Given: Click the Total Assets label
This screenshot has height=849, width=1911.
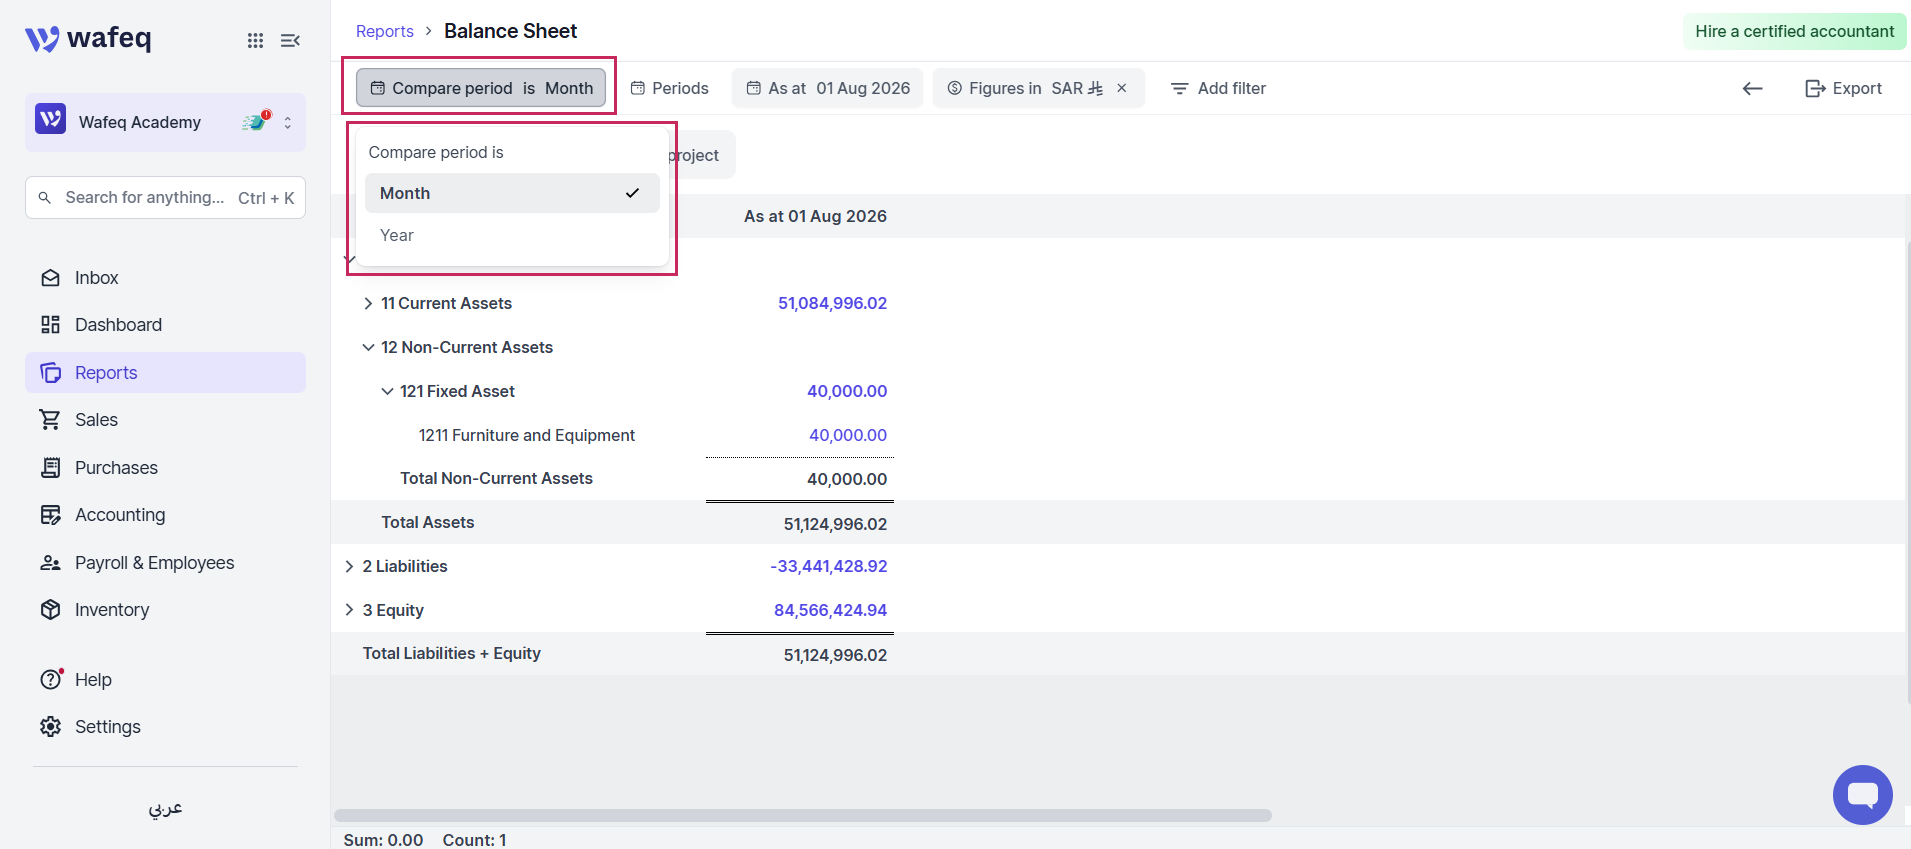Looking at the screenshot, I should pos(428,522).
